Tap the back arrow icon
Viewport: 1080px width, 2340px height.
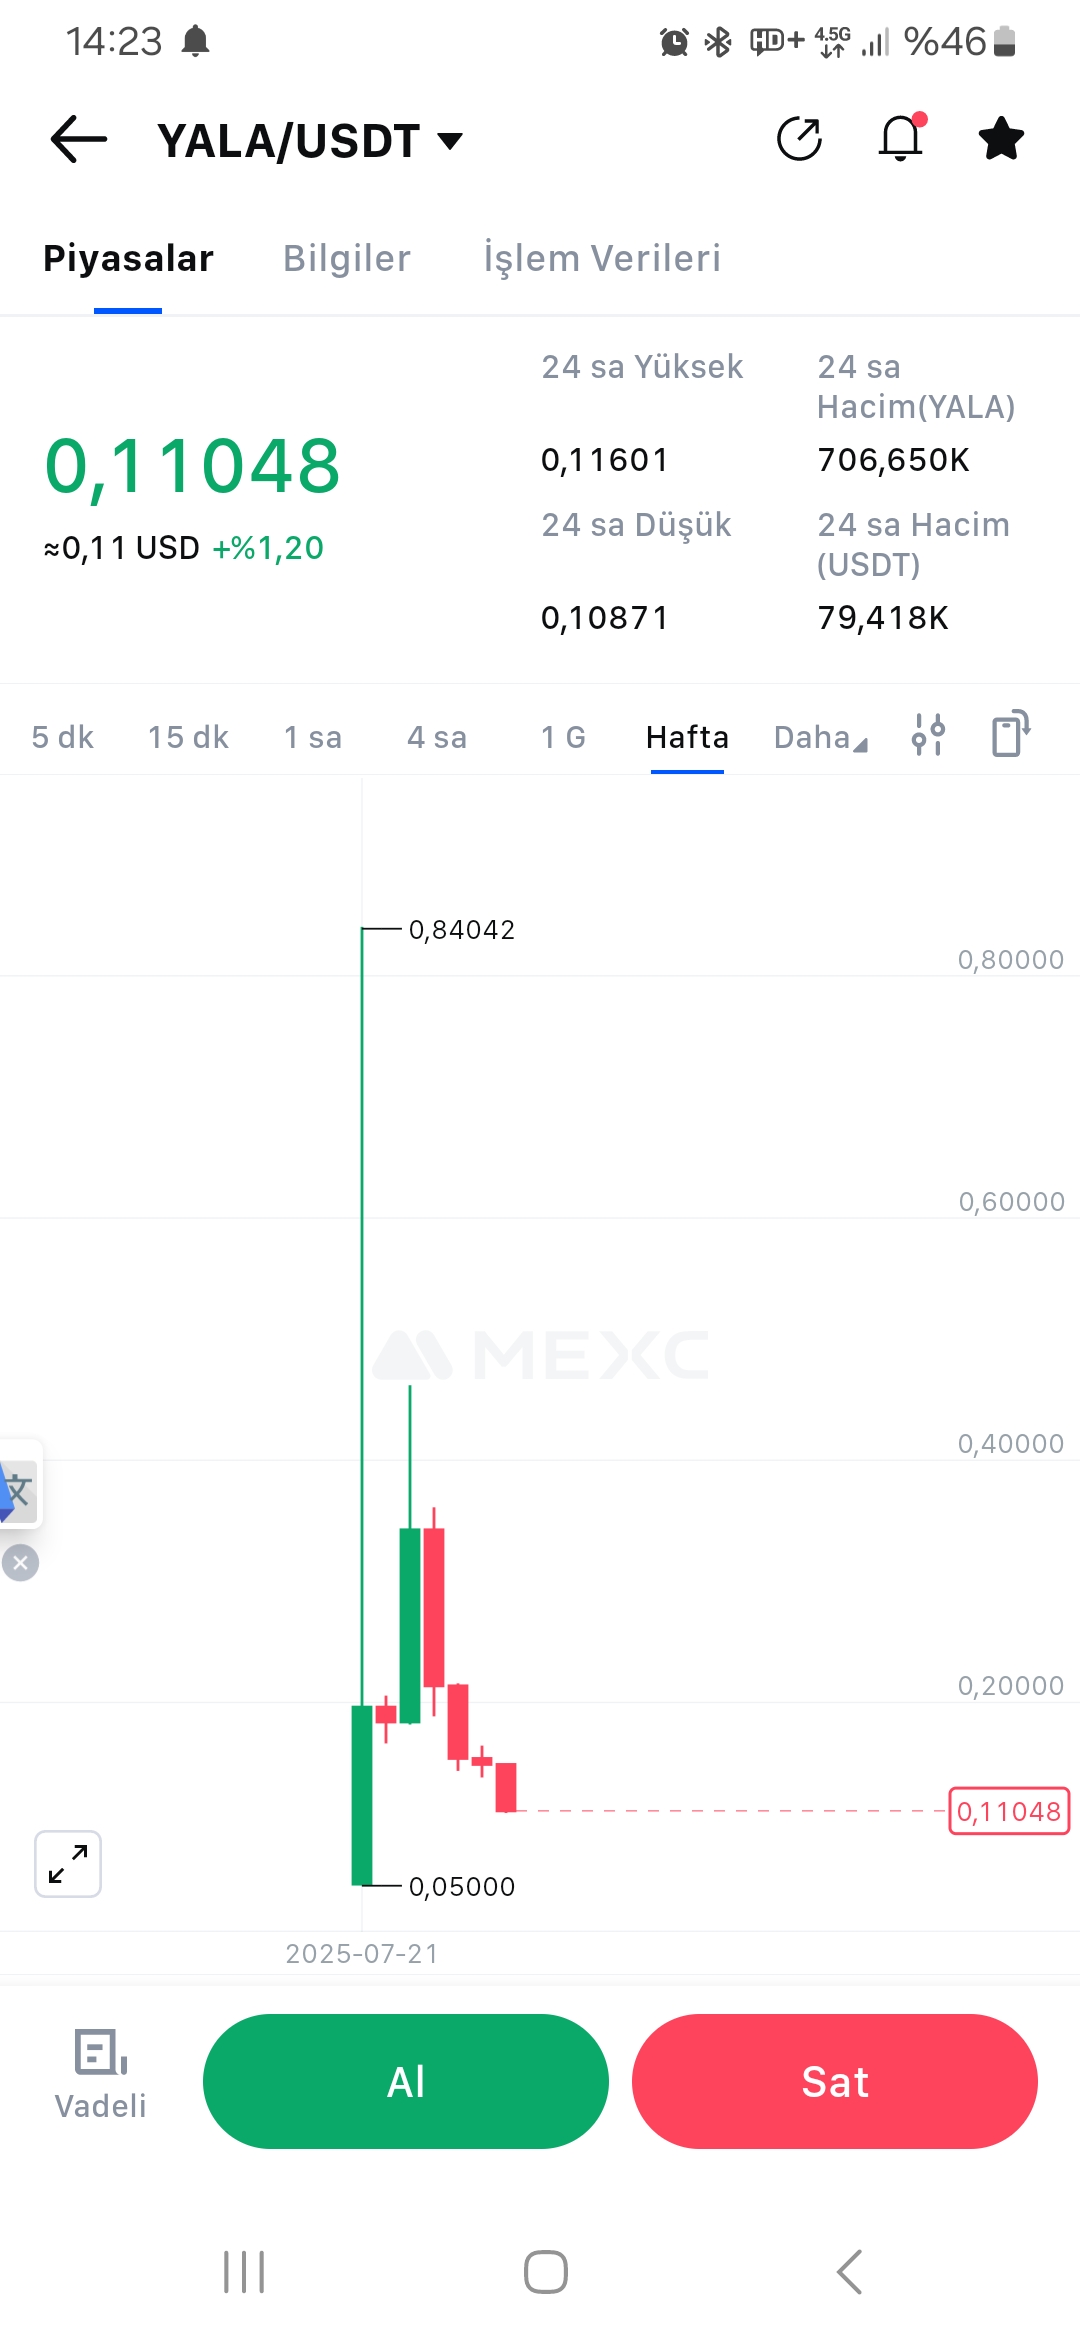pyautogui.click(x=79, y=139)
